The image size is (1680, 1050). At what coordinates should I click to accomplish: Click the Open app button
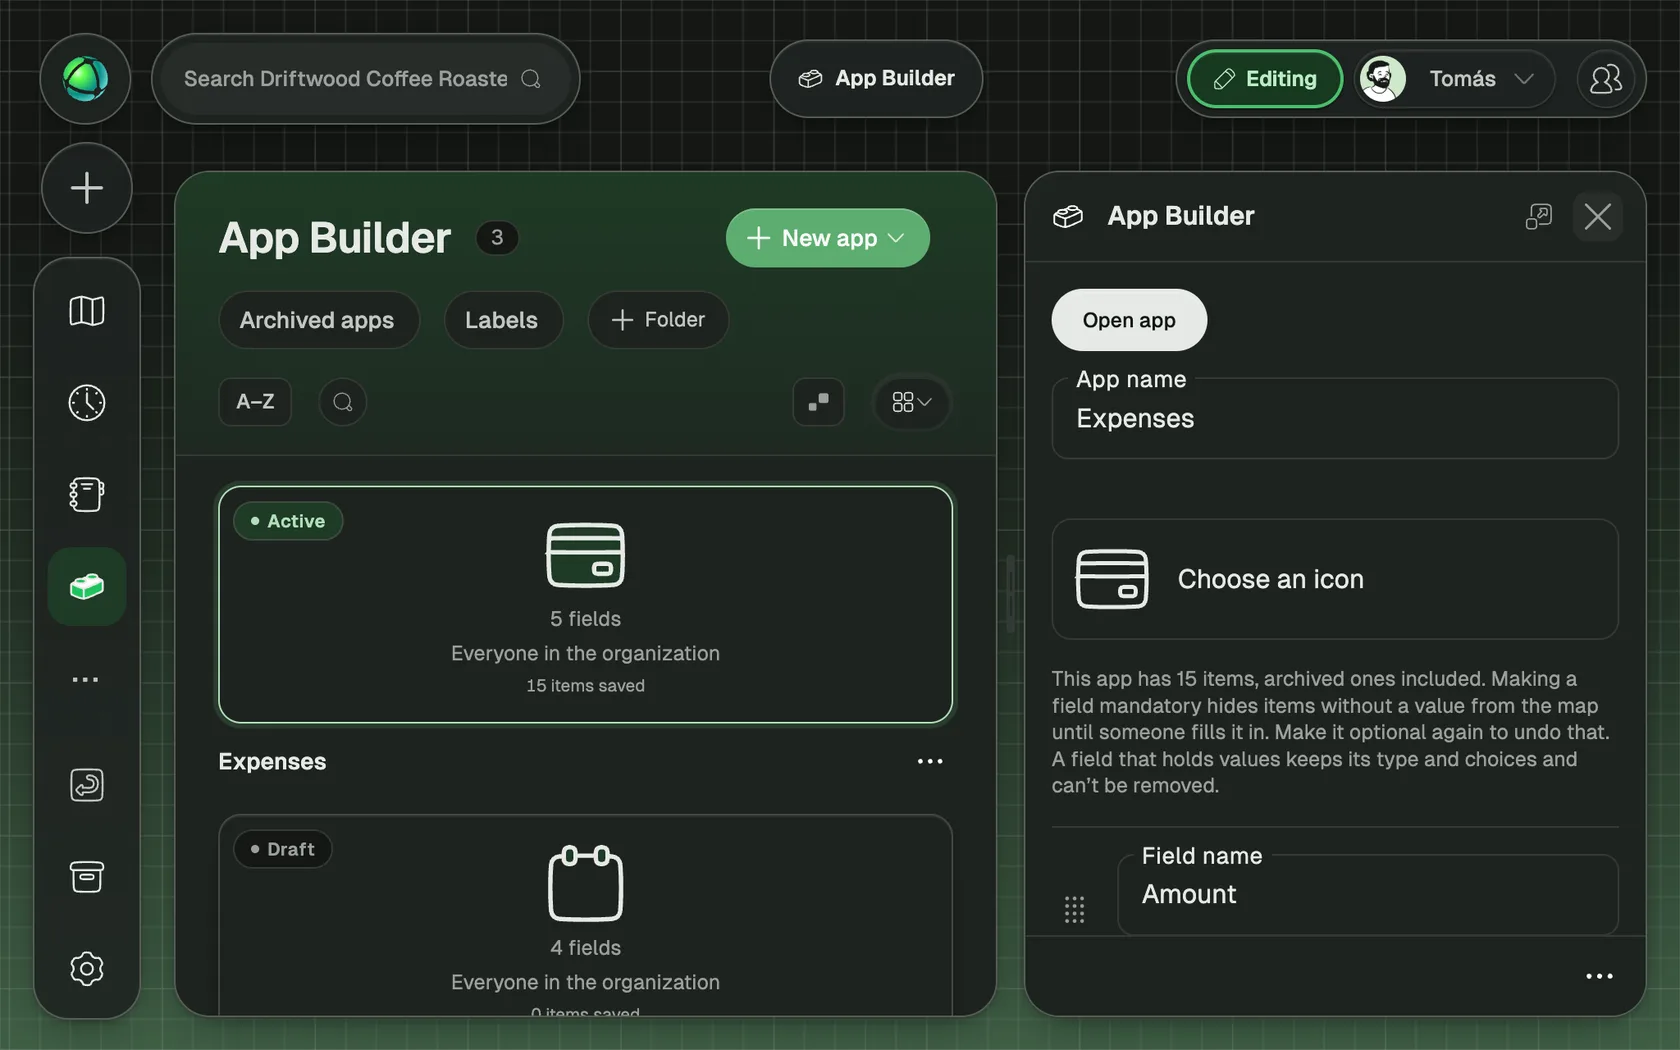coord(1129,320)
